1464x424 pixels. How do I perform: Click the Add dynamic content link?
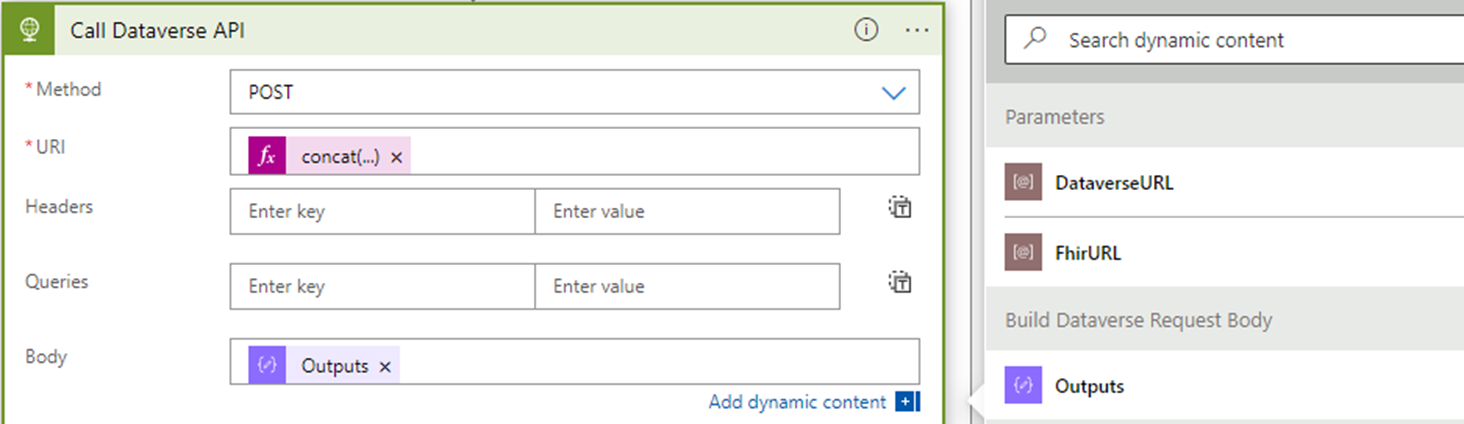[x=797, y=402]
